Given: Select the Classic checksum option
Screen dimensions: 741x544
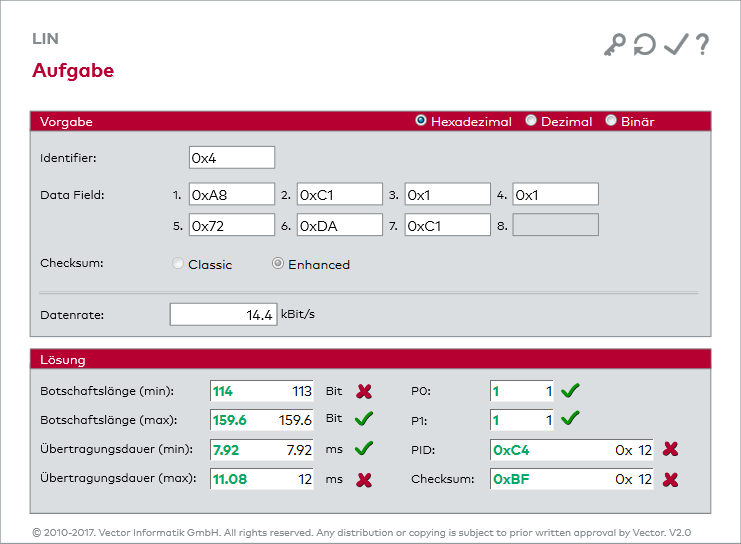Looking at the screenshot, I should 179,265.
